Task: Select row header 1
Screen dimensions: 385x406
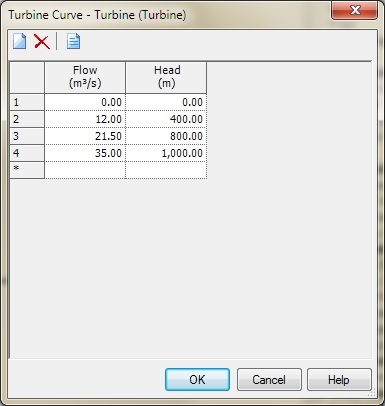Action: tap(27, 102)
